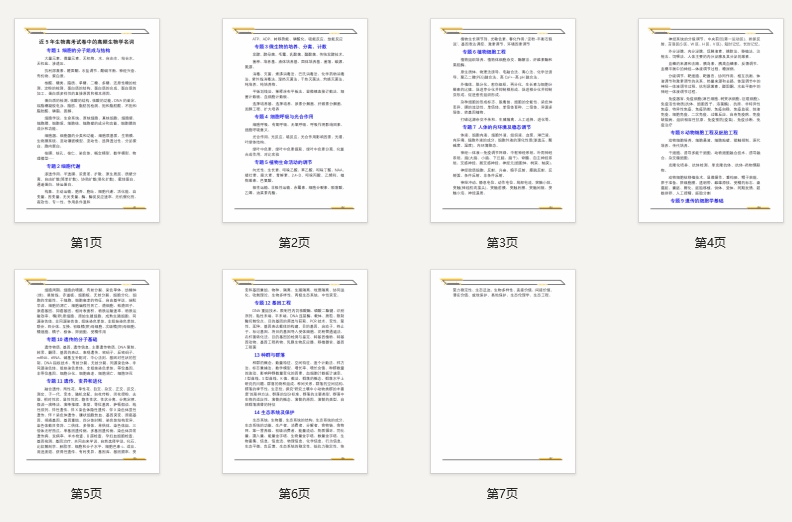Select the "第4页" page label
792x522 pixels.
pos(710,243)
